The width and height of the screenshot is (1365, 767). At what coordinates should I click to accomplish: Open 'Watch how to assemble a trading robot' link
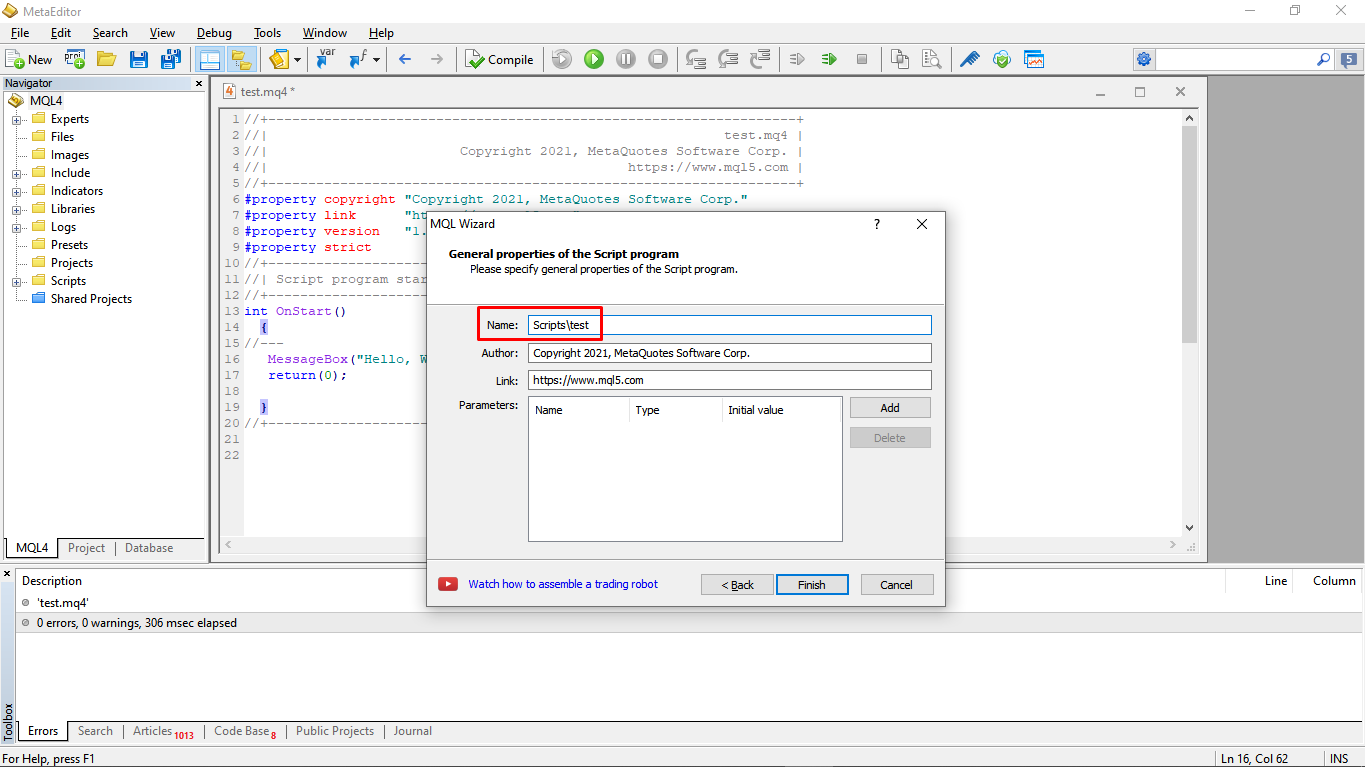(563, 584)
